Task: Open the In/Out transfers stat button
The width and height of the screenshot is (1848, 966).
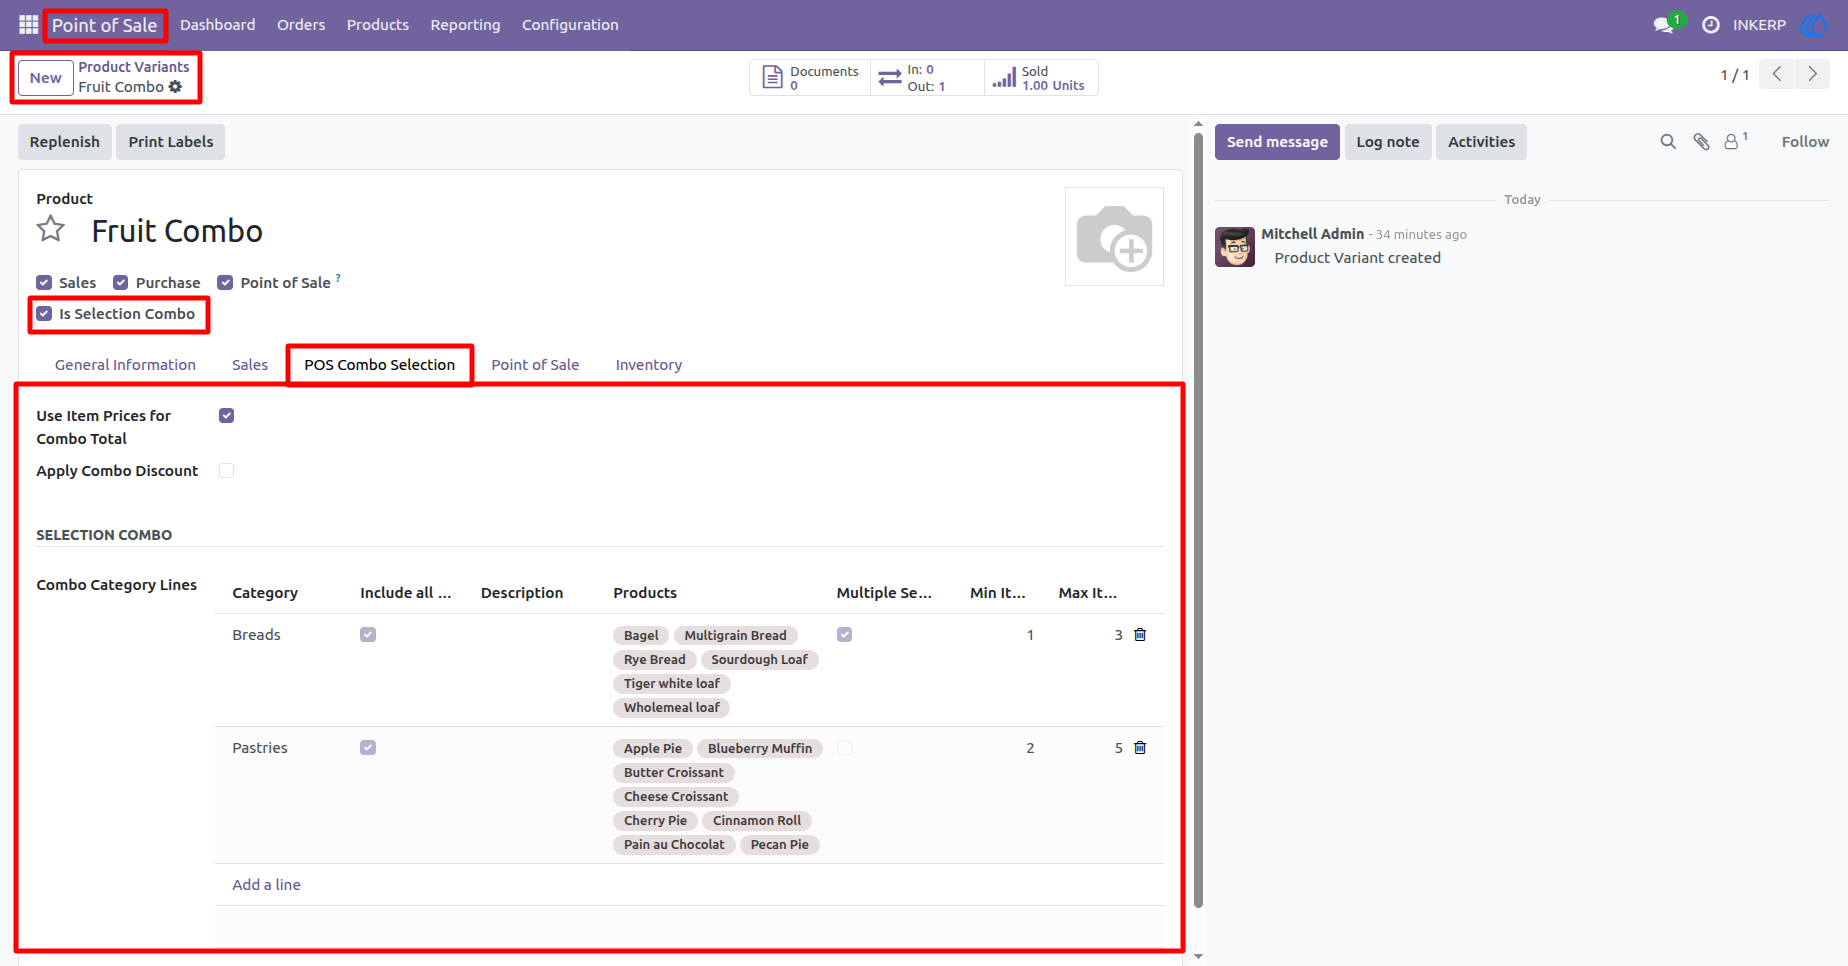Action: pyautogui.click(x=927, y=78)
